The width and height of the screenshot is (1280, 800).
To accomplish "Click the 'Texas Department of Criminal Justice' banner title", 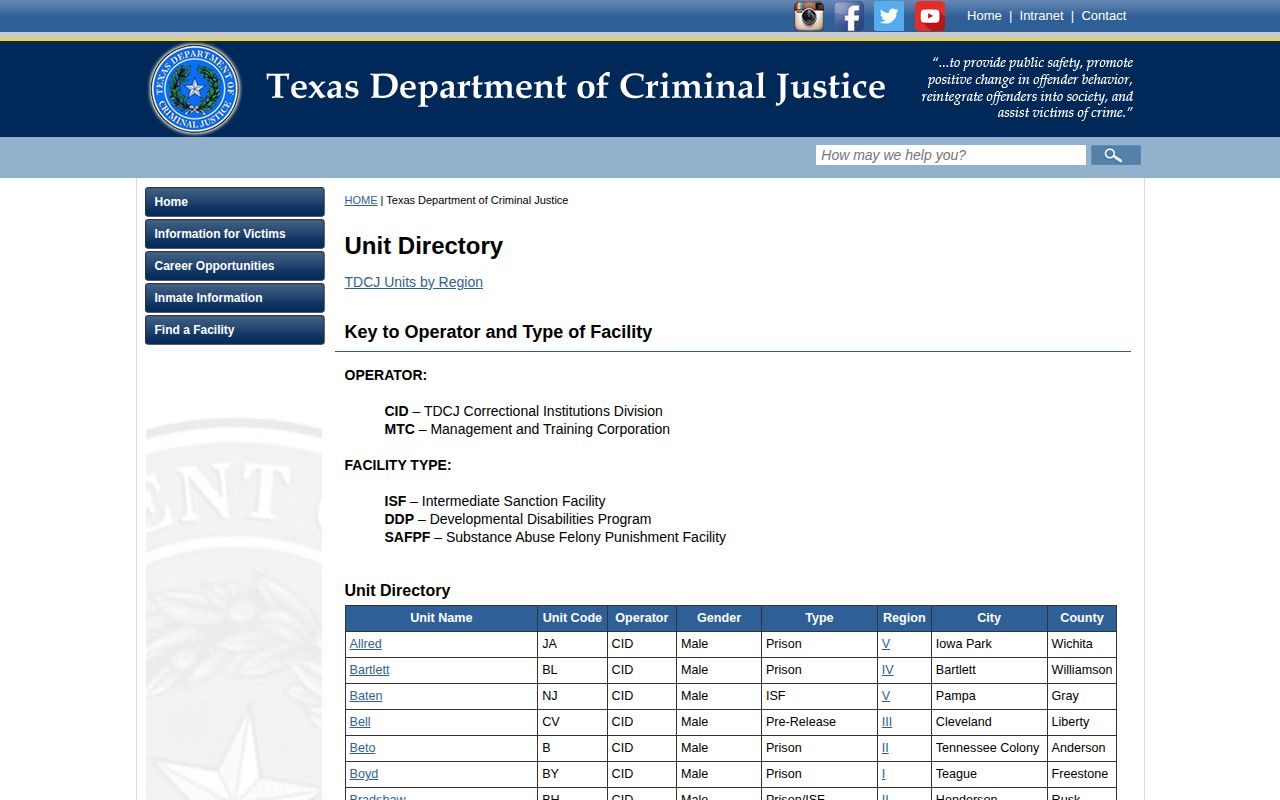I will point(576,87).
